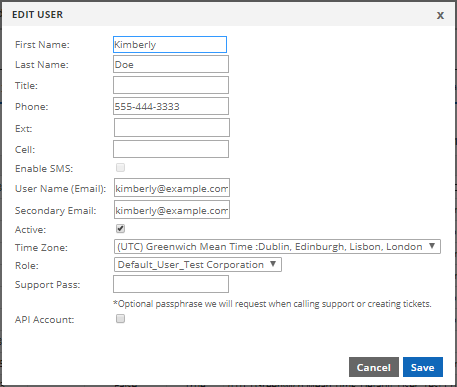Open the Time Zone dropdown
The image size is (457, 387).
click(277, 247)
